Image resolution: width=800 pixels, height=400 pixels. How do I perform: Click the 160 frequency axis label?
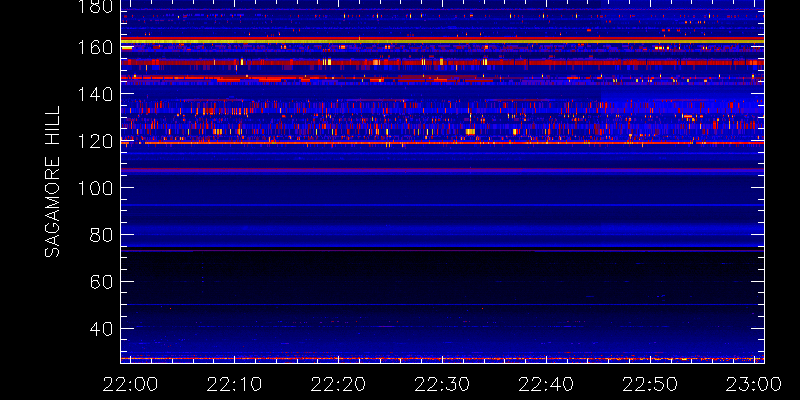(93, 47)
